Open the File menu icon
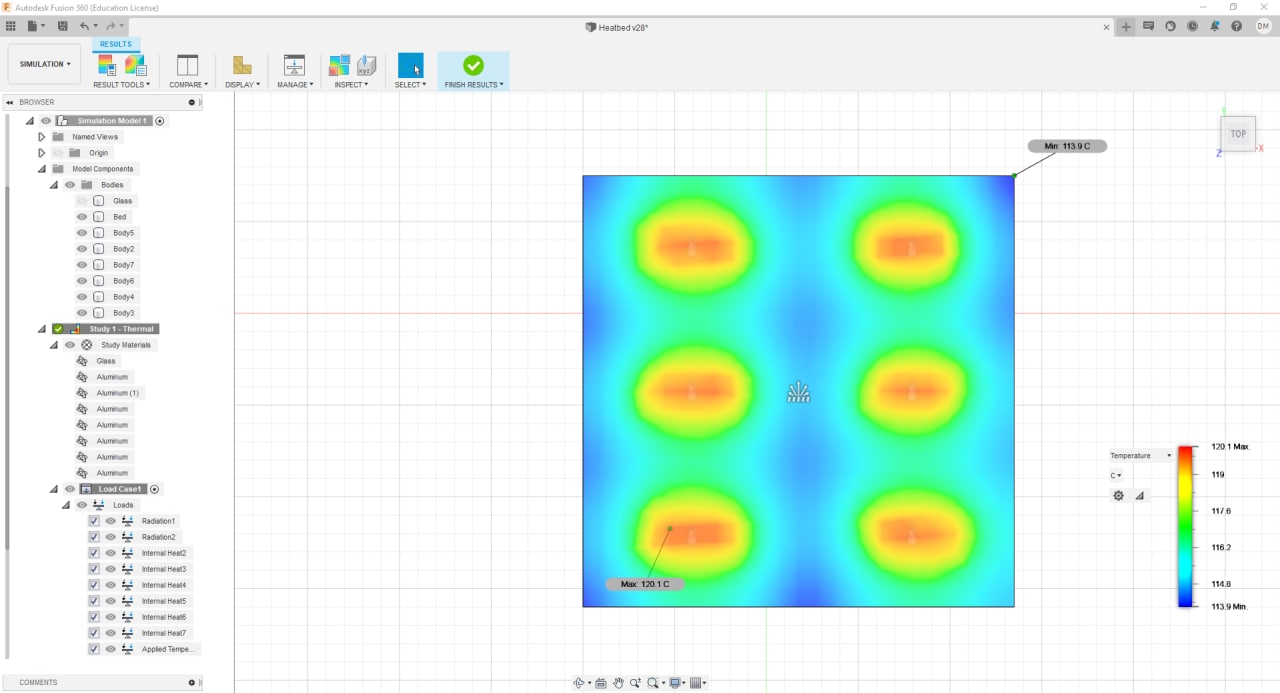 35,26
